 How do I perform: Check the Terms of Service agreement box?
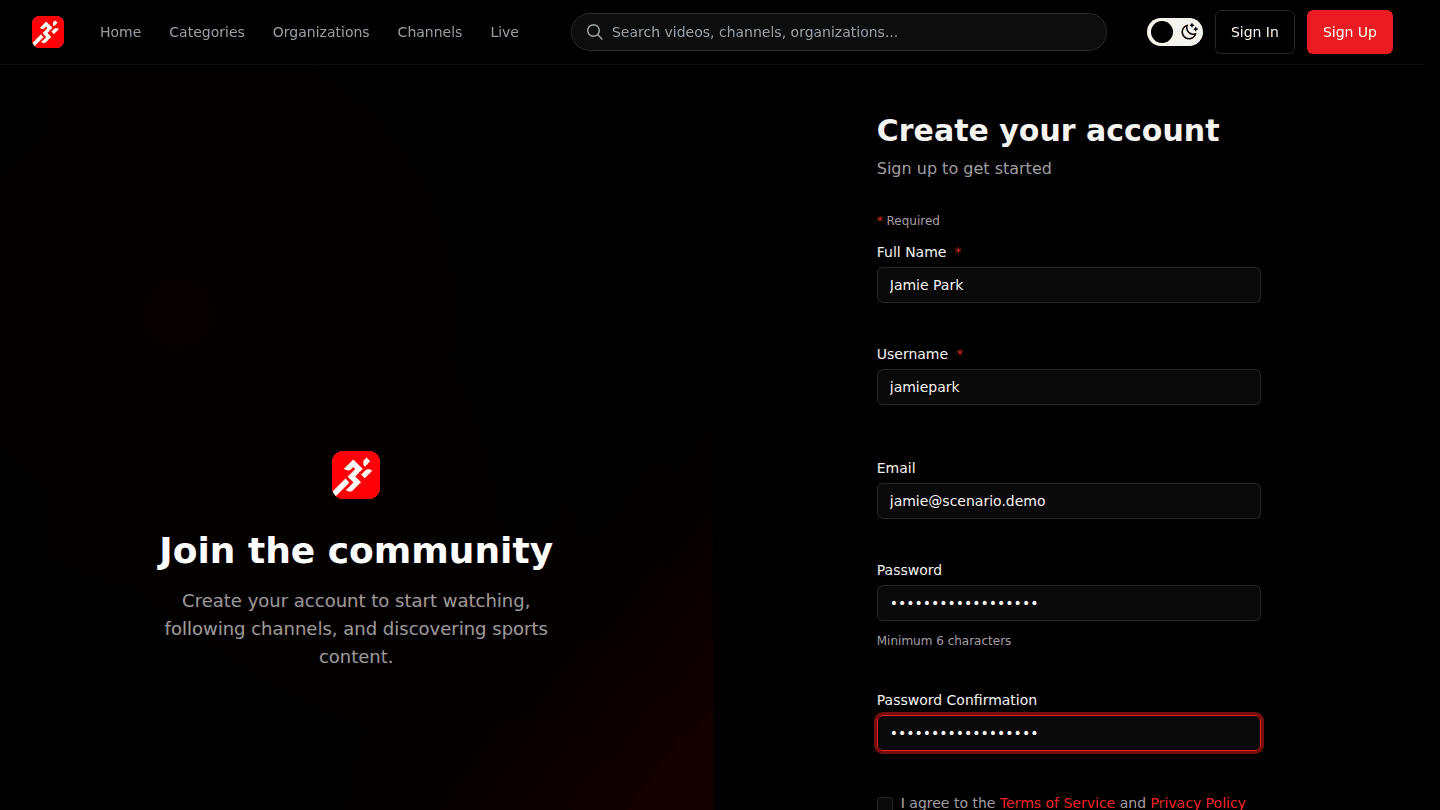pyautogui.click(x=885, y=803)
